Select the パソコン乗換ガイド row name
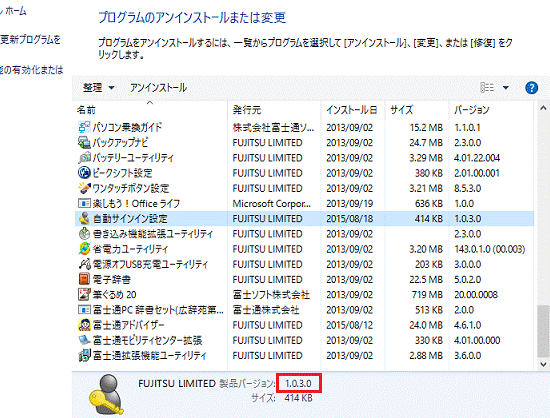 [x=127, y=127]
